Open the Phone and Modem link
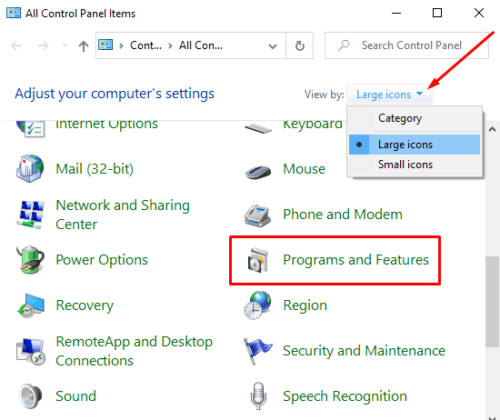 tap(342, 214)
